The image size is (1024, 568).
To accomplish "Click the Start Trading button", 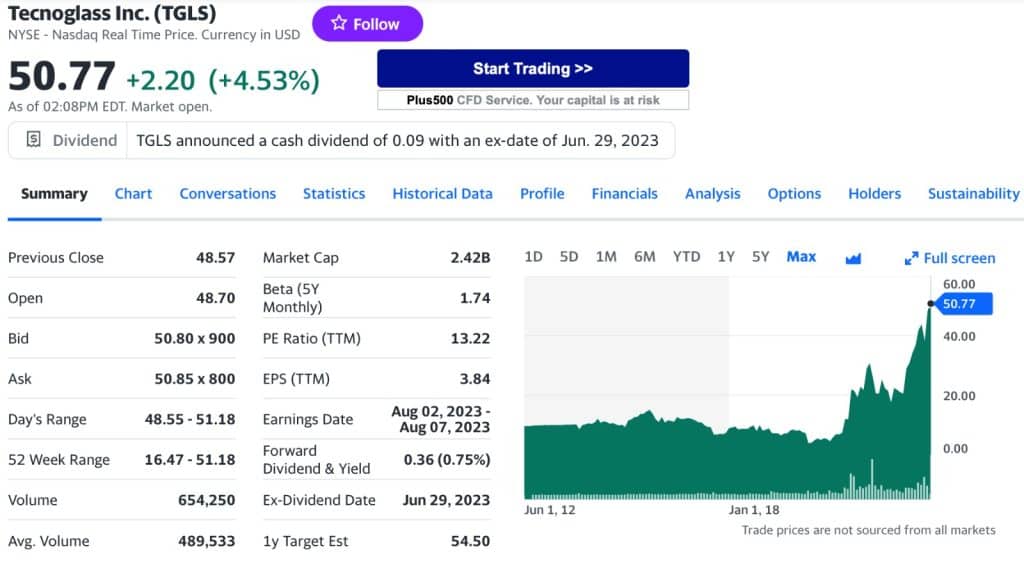I will [x=533, y=69].
